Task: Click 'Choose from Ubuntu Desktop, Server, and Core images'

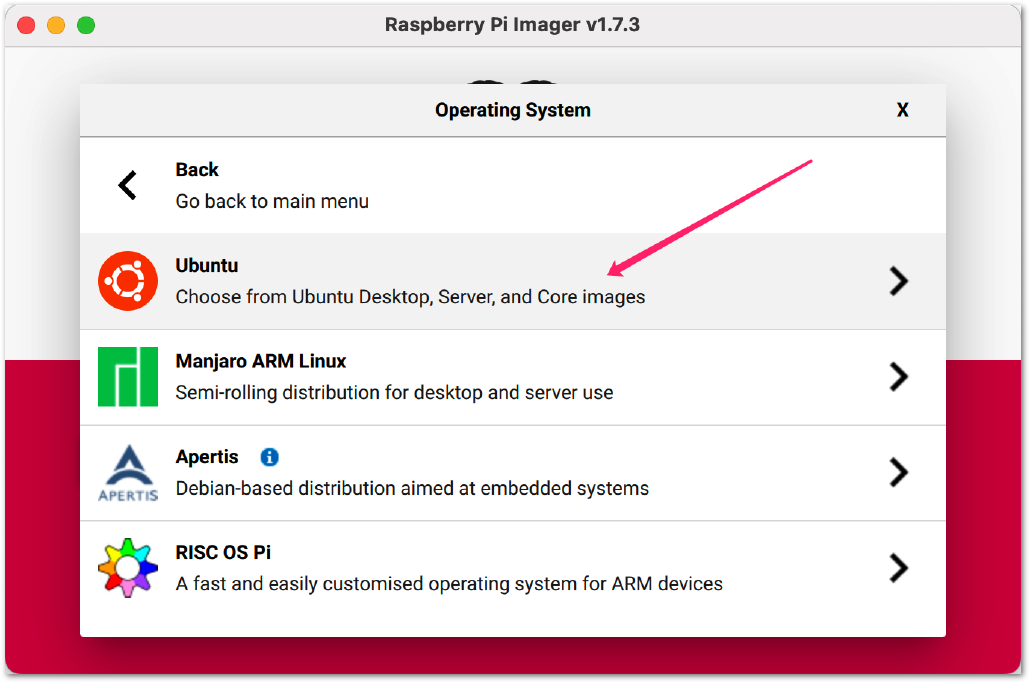Action: pos(411,297)
